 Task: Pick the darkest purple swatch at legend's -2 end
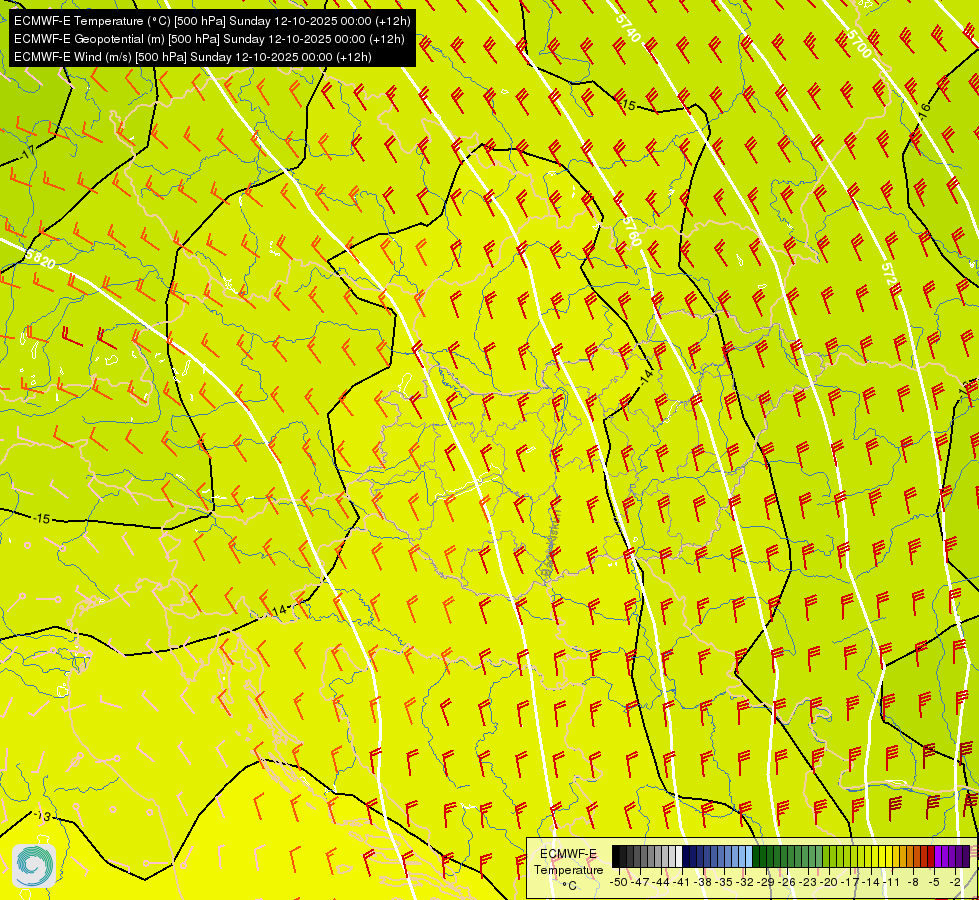coord(966,856)
